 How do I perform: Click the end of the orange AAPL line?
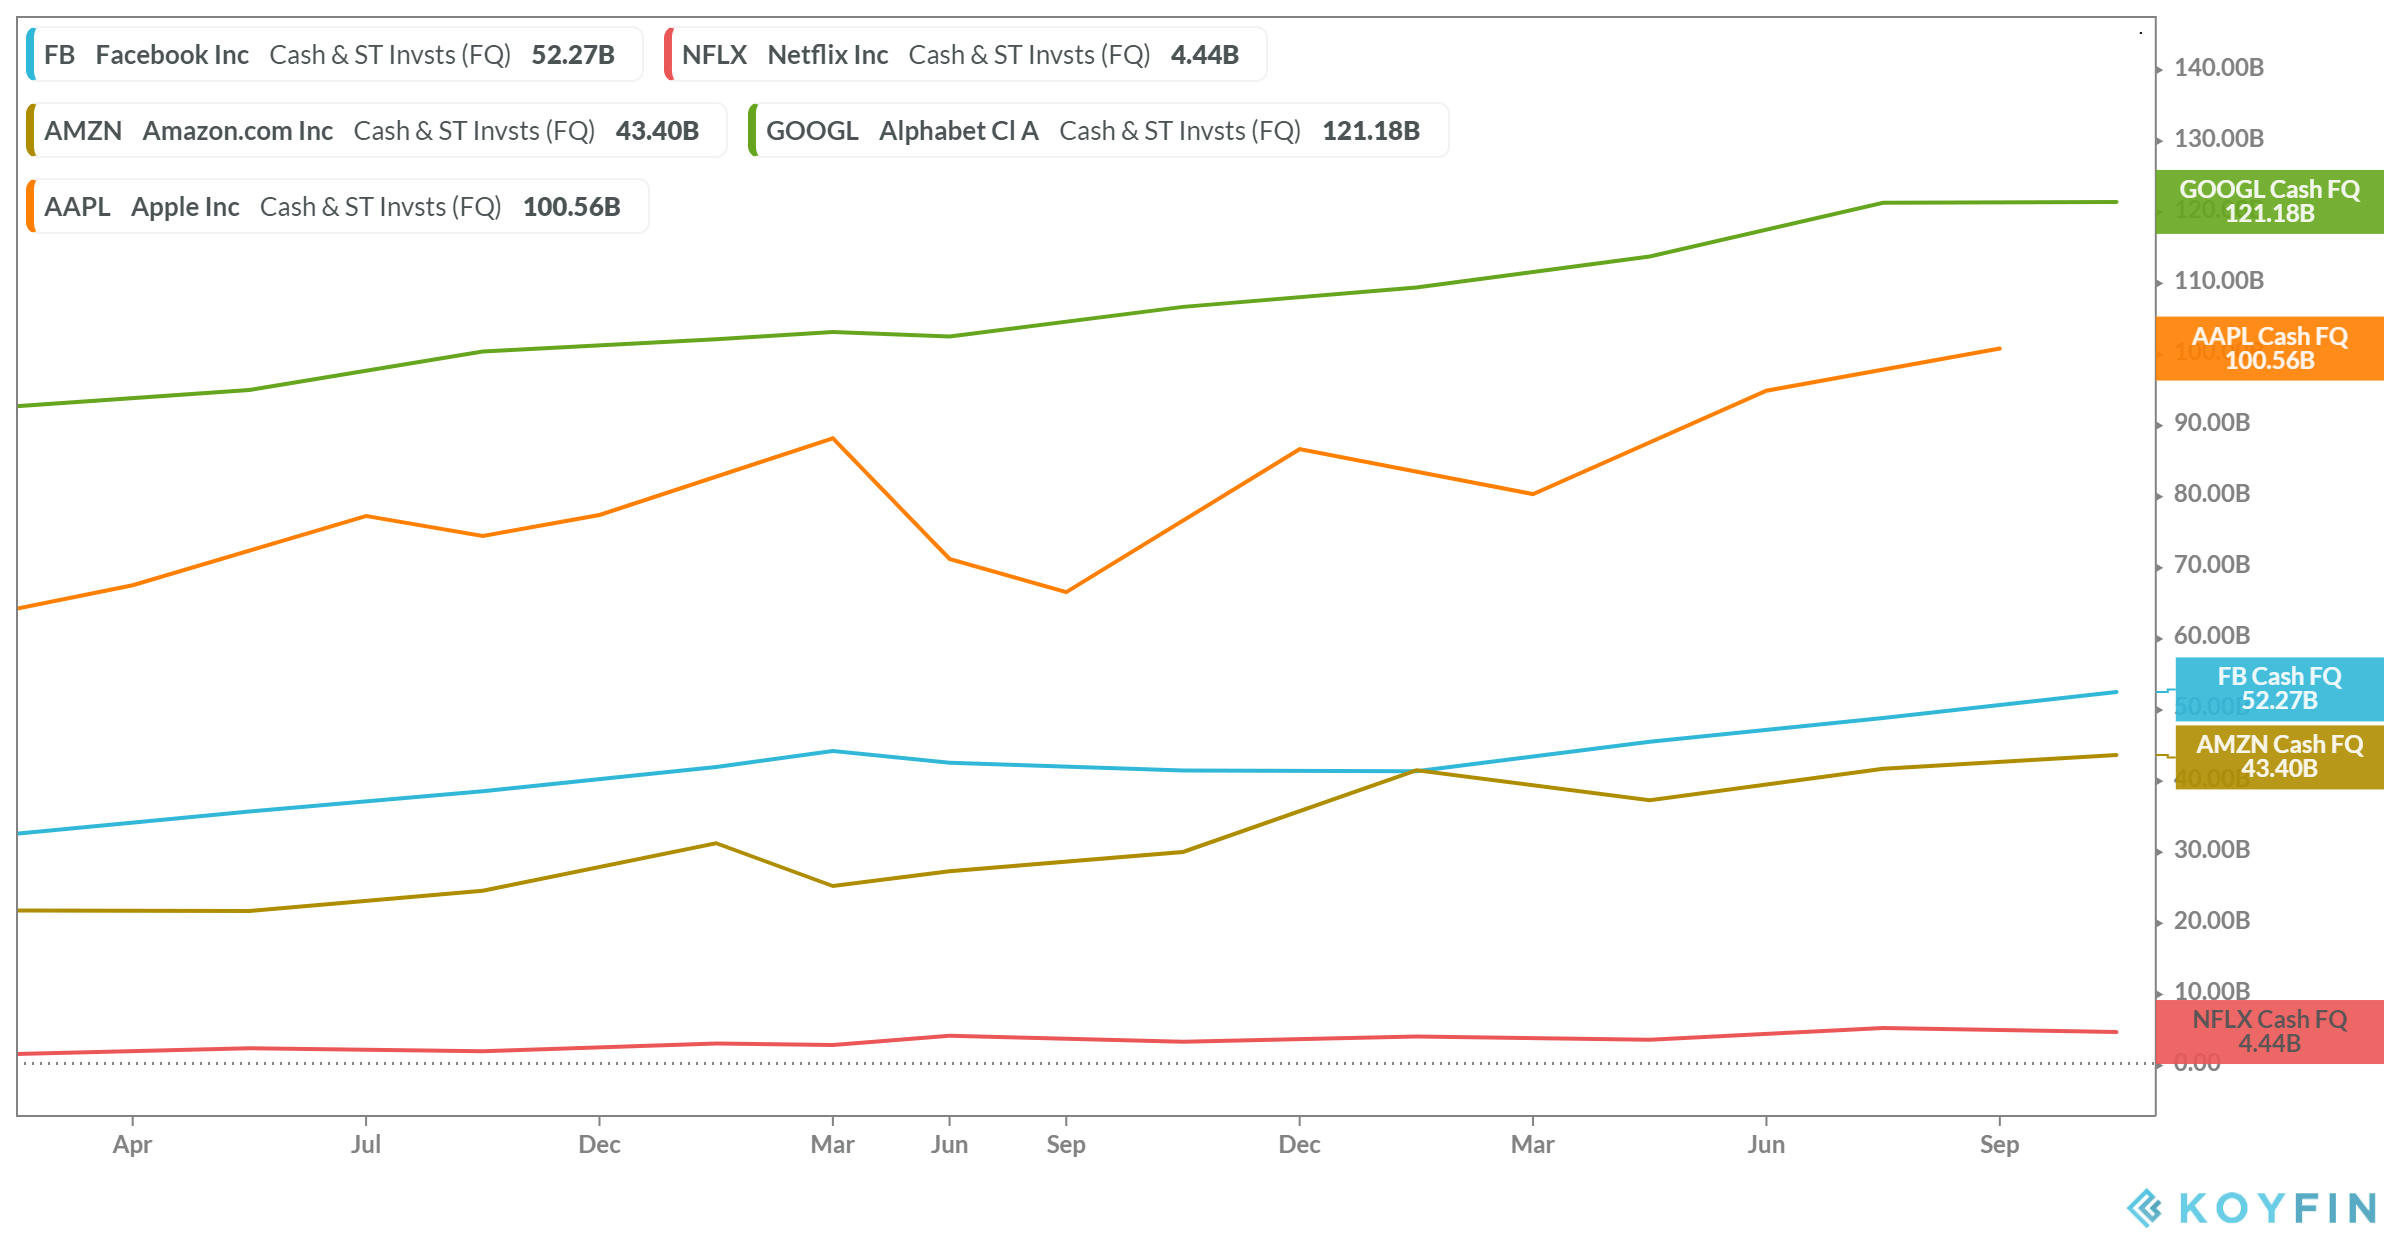[x=1999, y=349]
